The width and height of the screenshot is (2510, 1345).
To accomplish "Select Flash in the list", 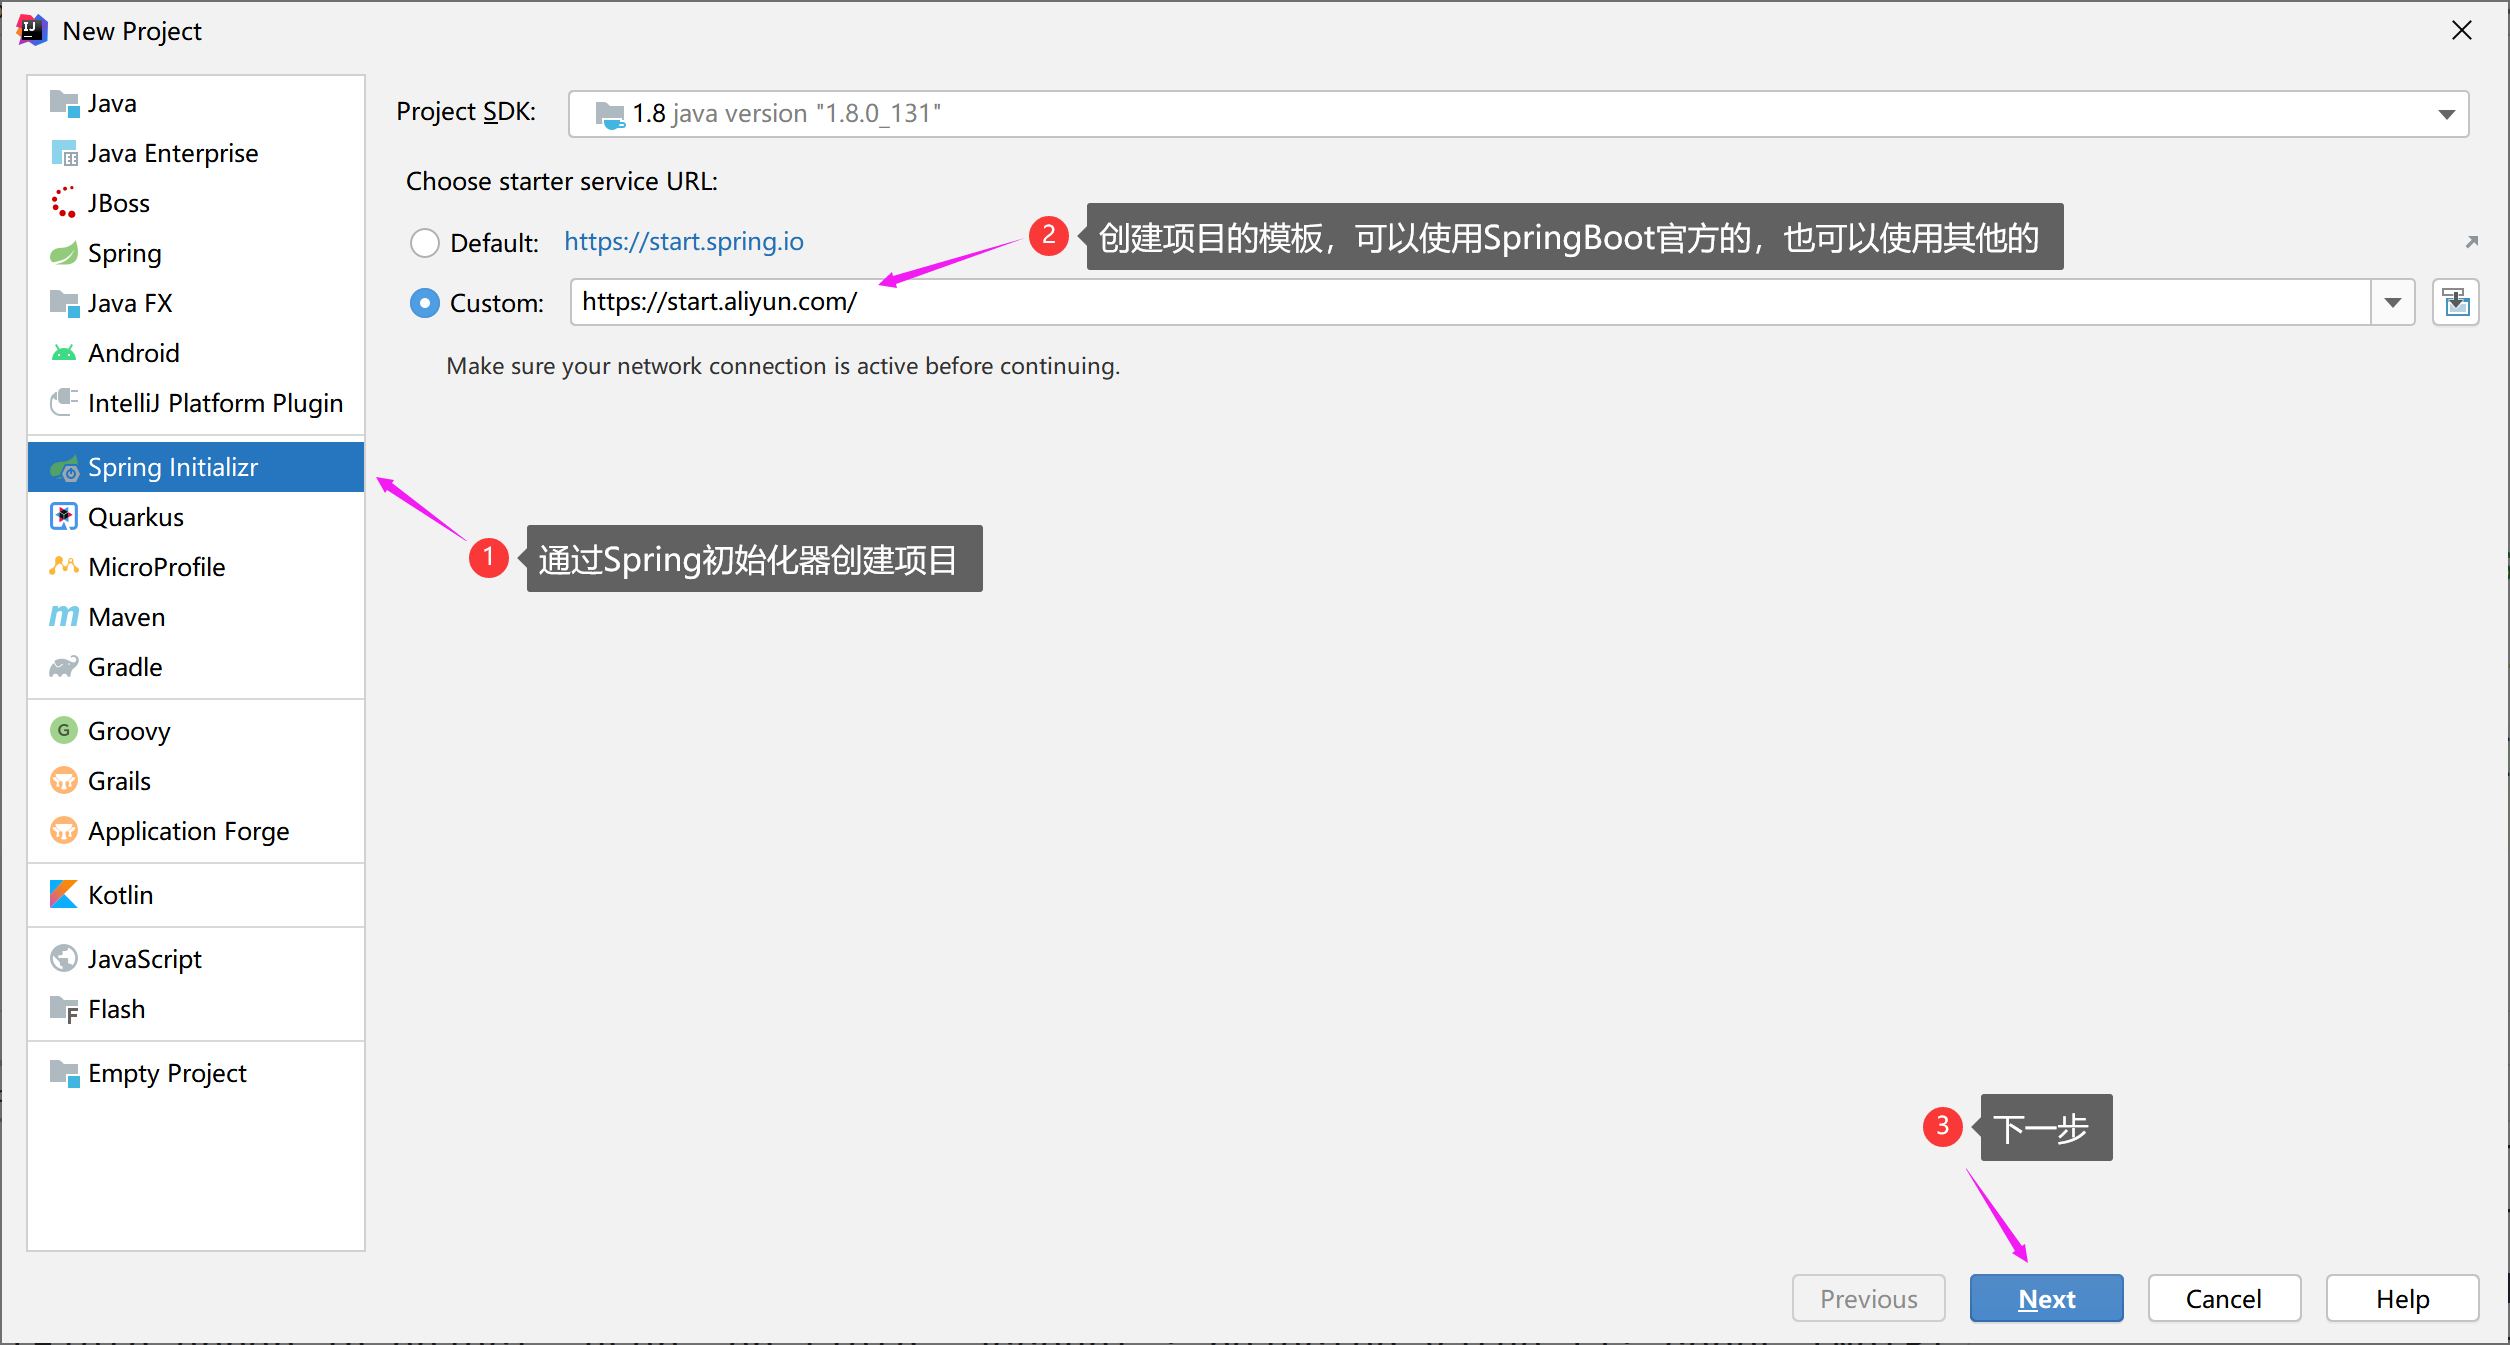I will point(196,1009).
